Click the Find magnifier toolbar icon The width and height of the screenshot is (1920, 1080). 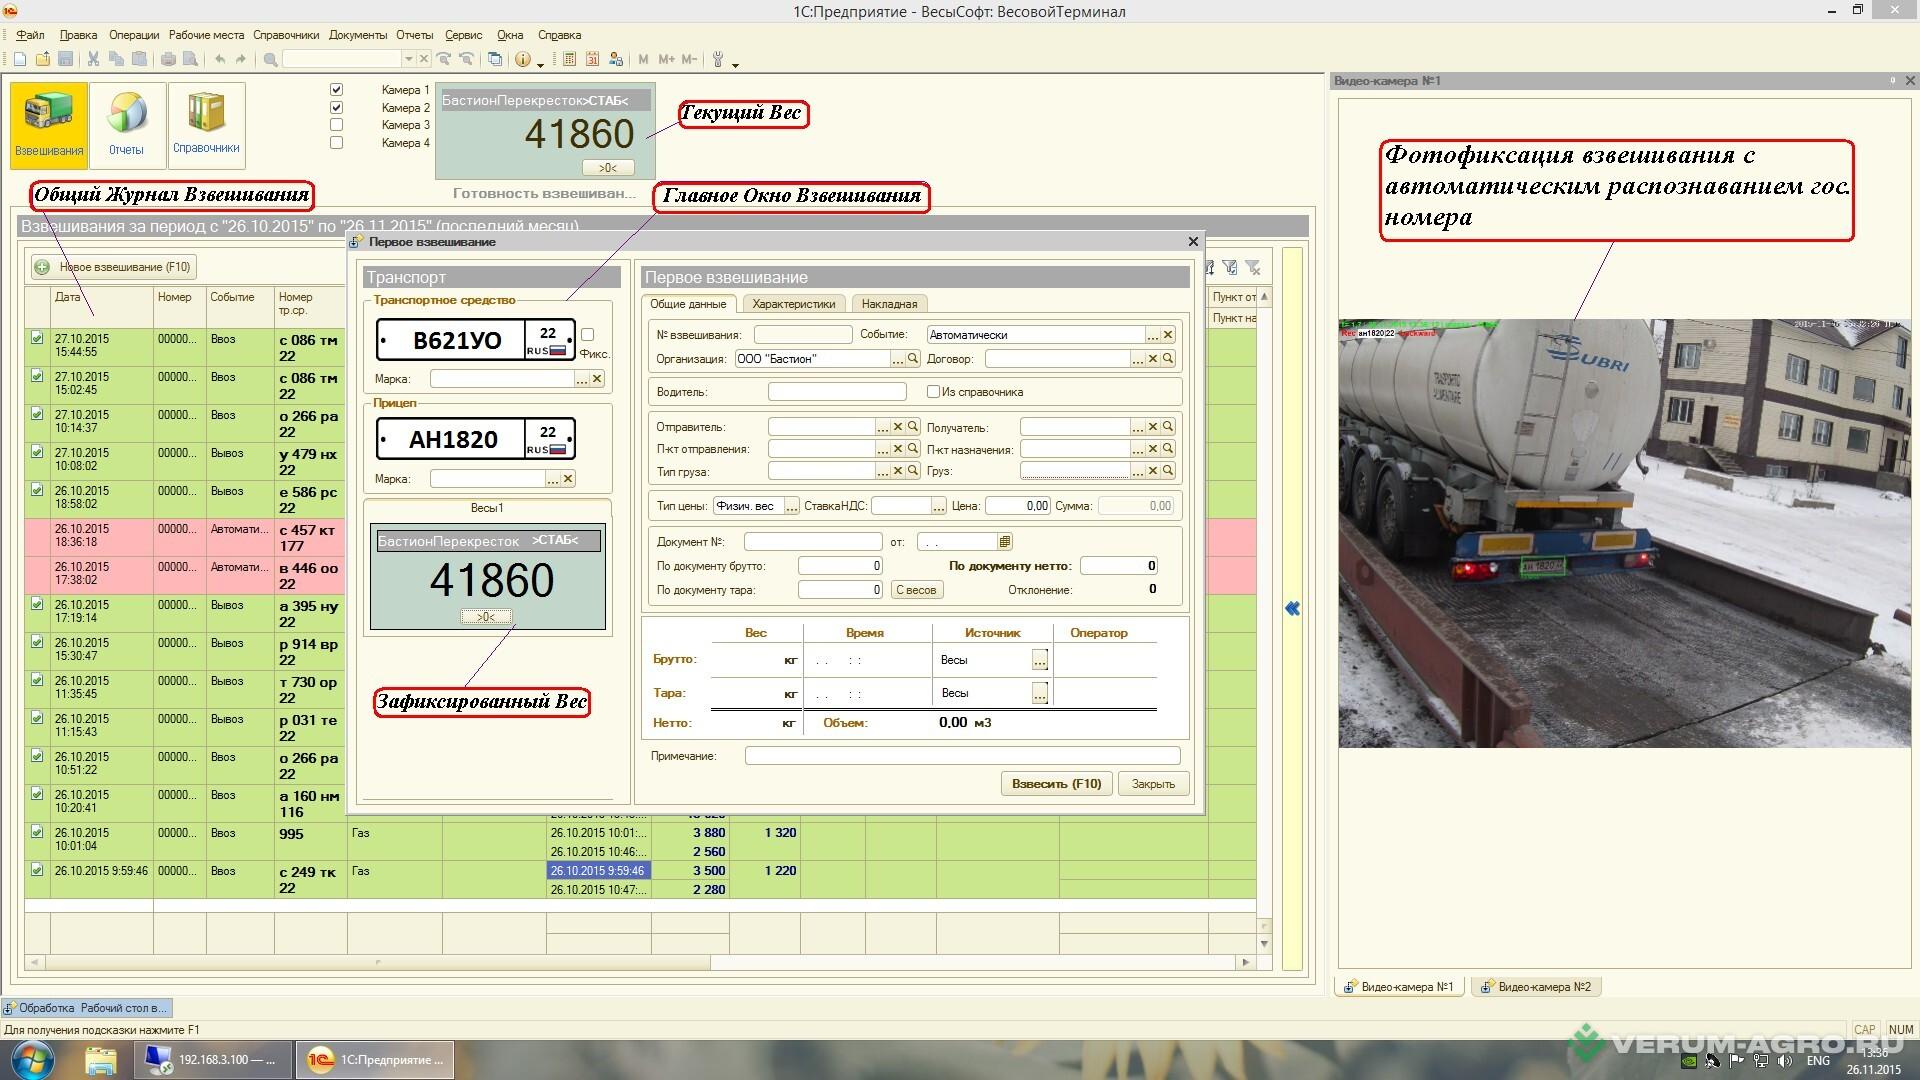pyautogui.click(x=270, y=60)
